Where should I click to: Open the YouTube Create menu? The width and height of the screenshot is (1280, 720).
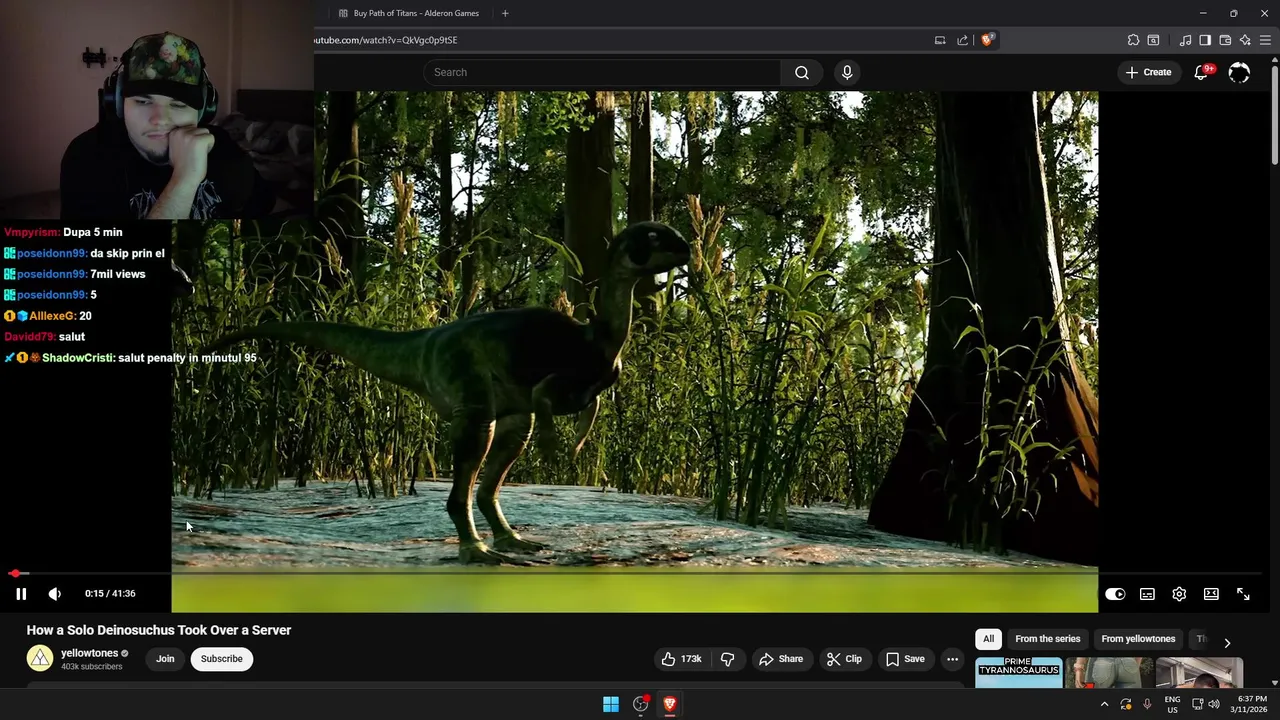tap(1148, 72)
